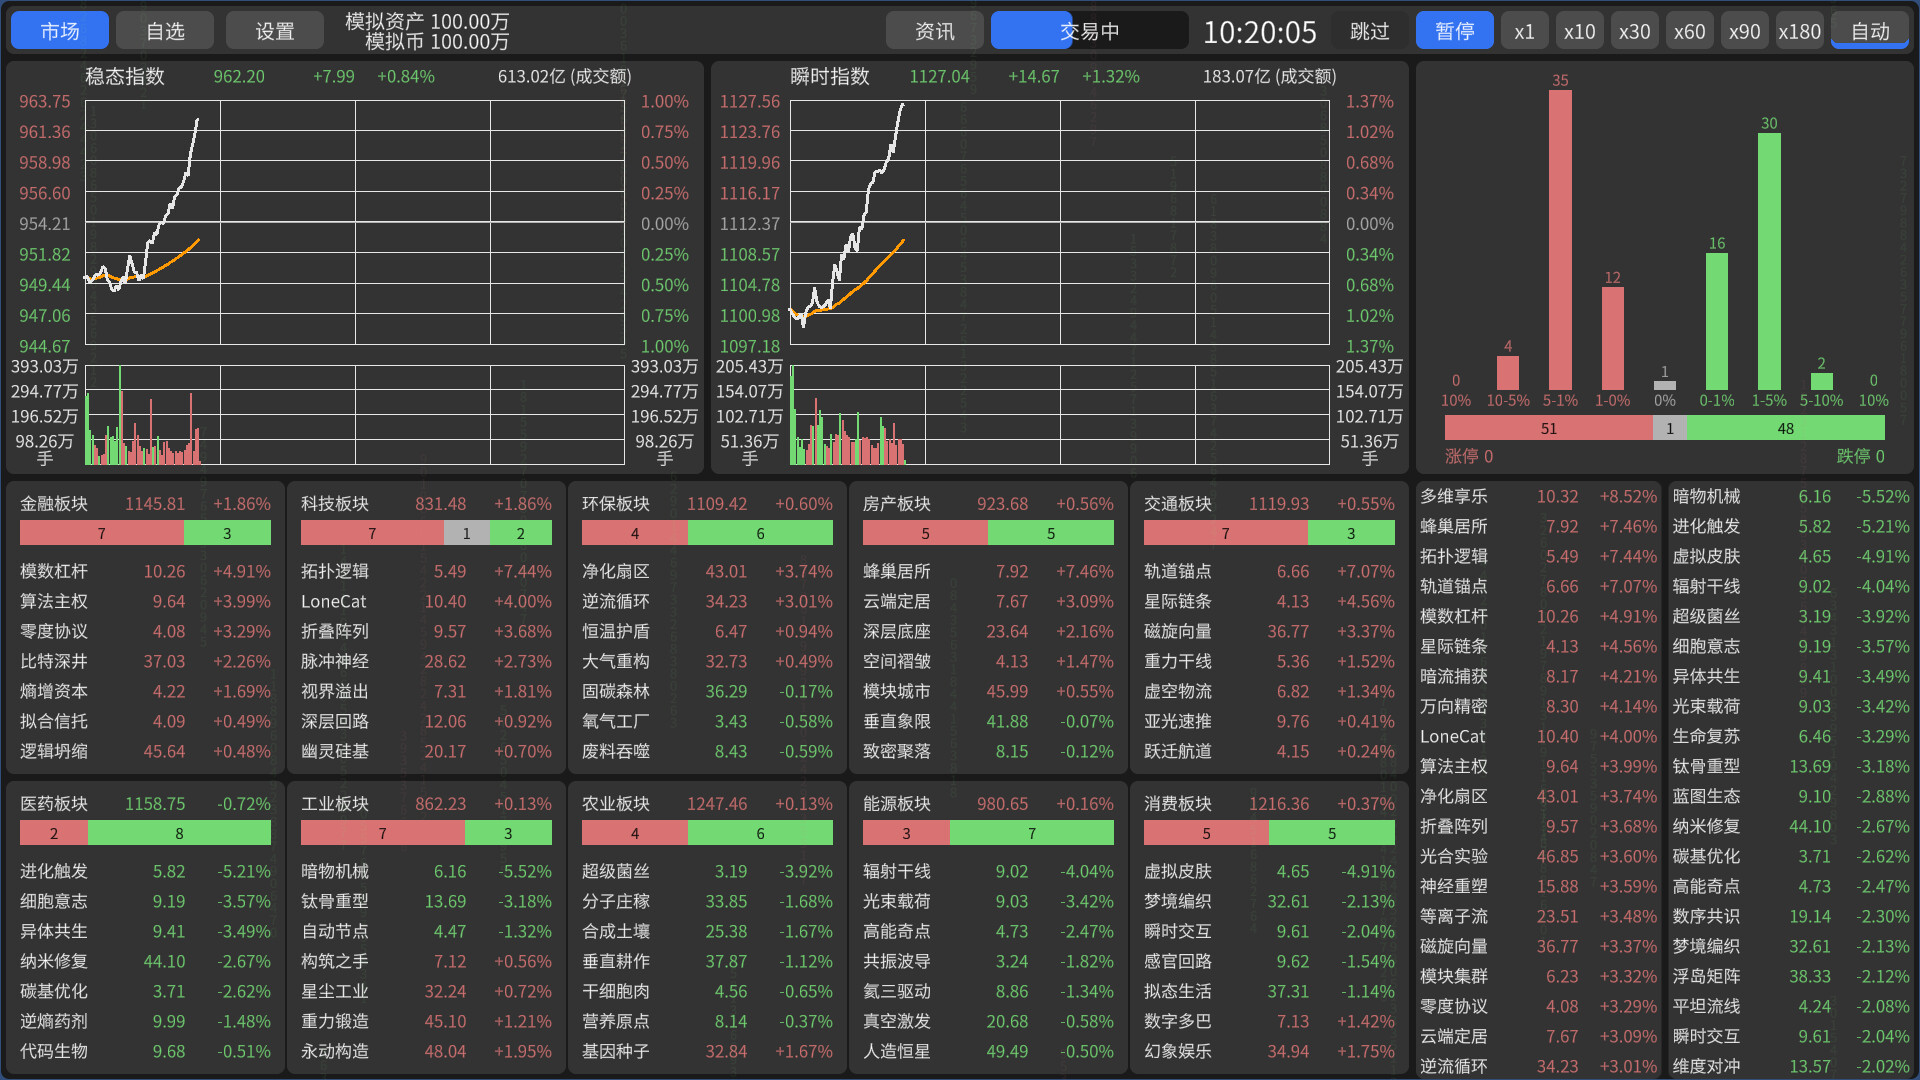Image resolution: width=1920 pixels, height=1080 pixels.
Task: Open the 金融板块 sector header
Action: point(145,504)
